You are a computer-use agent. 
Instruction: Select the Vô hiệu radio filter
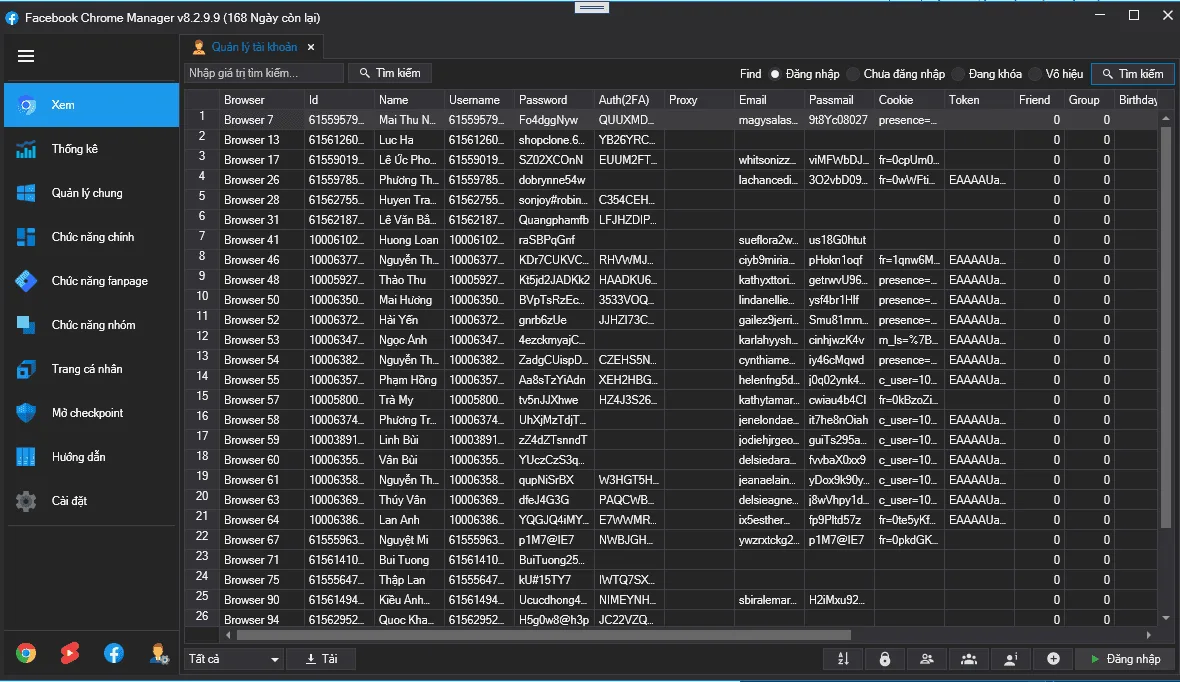click(x=1035, y=74)
